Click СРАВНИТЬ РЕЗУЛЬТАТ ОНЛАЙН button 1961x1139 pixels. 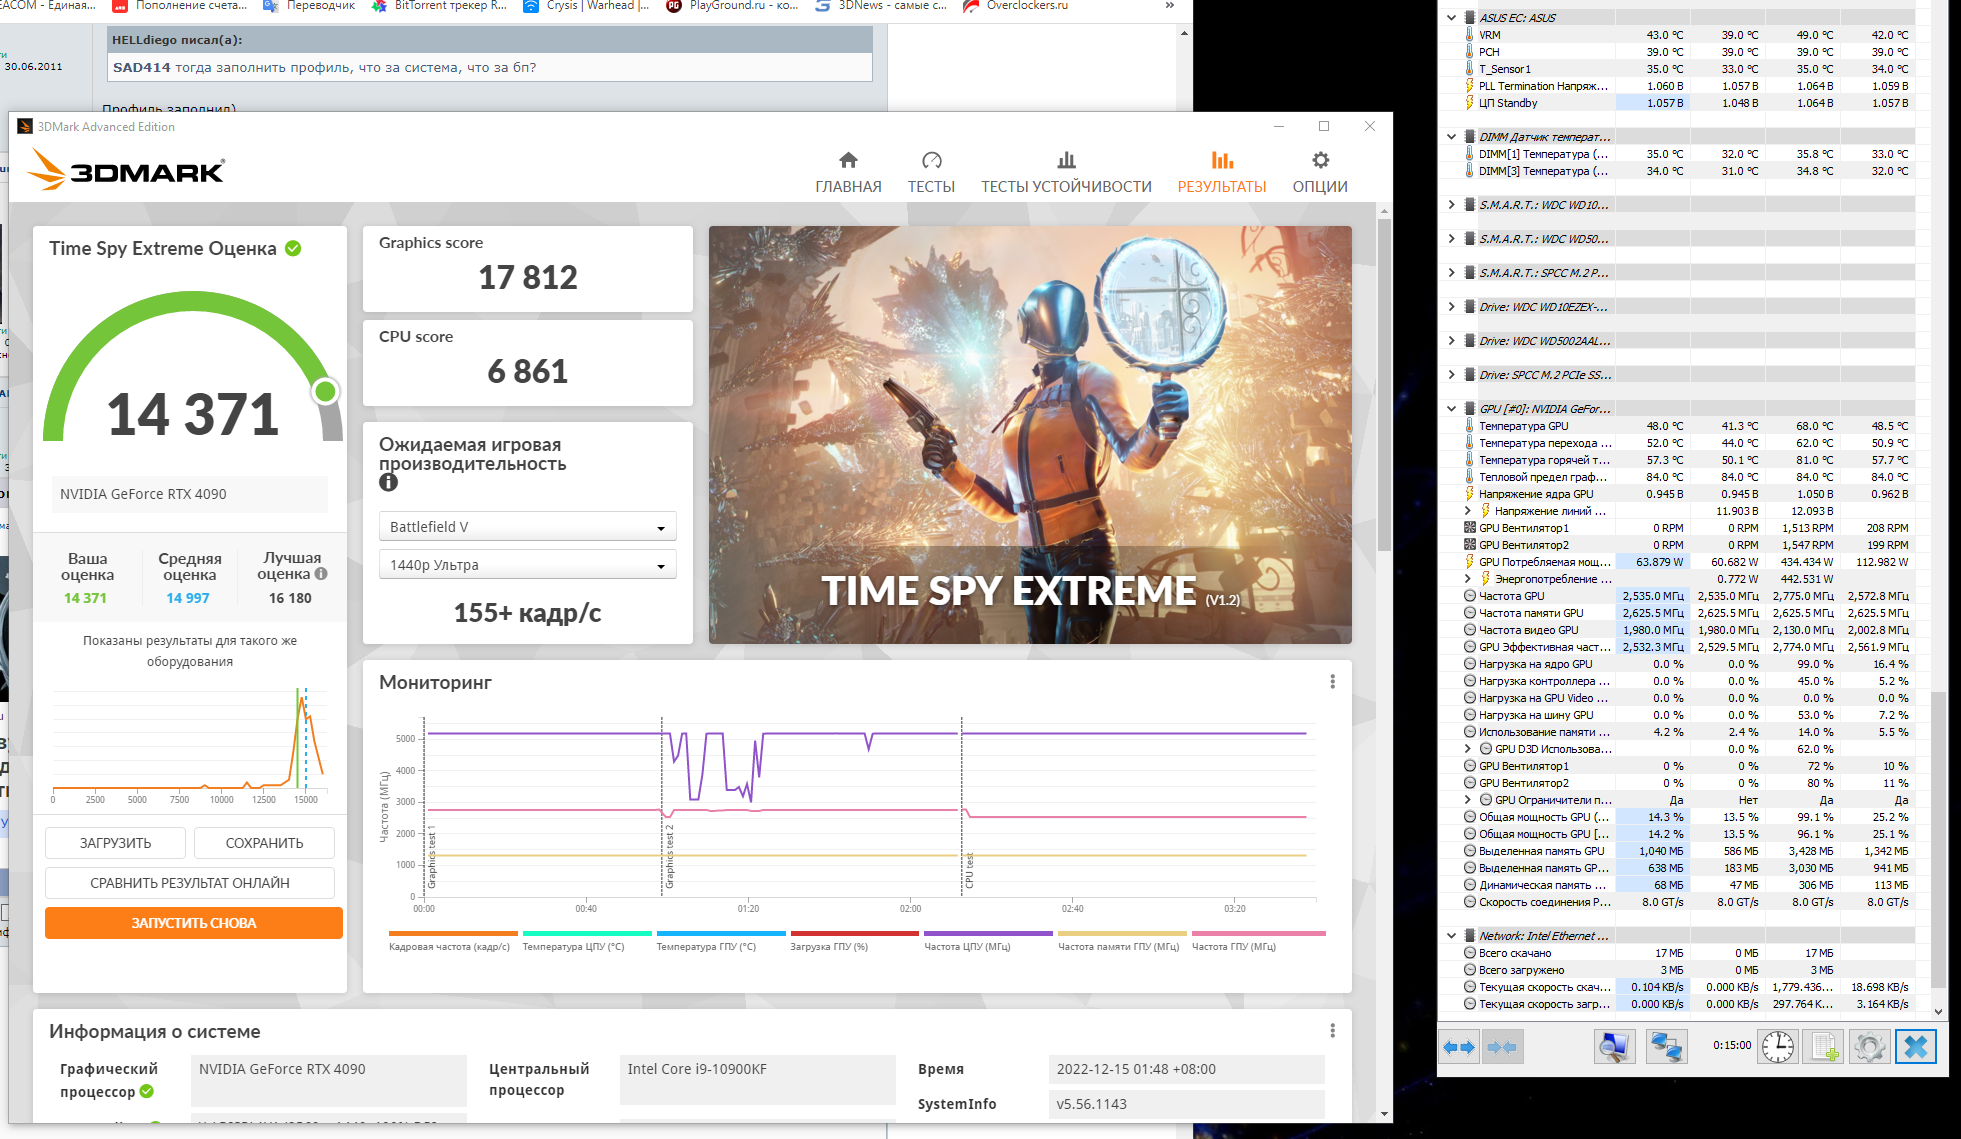coord(190,883)
